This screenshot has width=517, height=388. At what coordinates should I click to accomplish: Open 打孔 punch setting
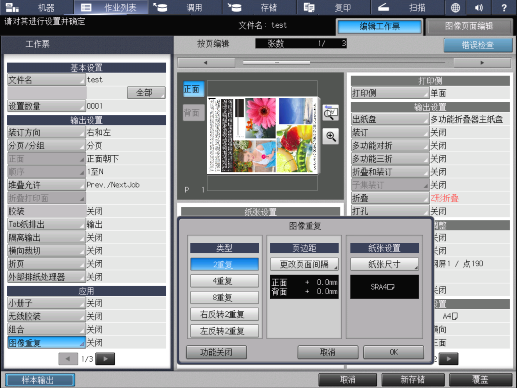point(390,211)
